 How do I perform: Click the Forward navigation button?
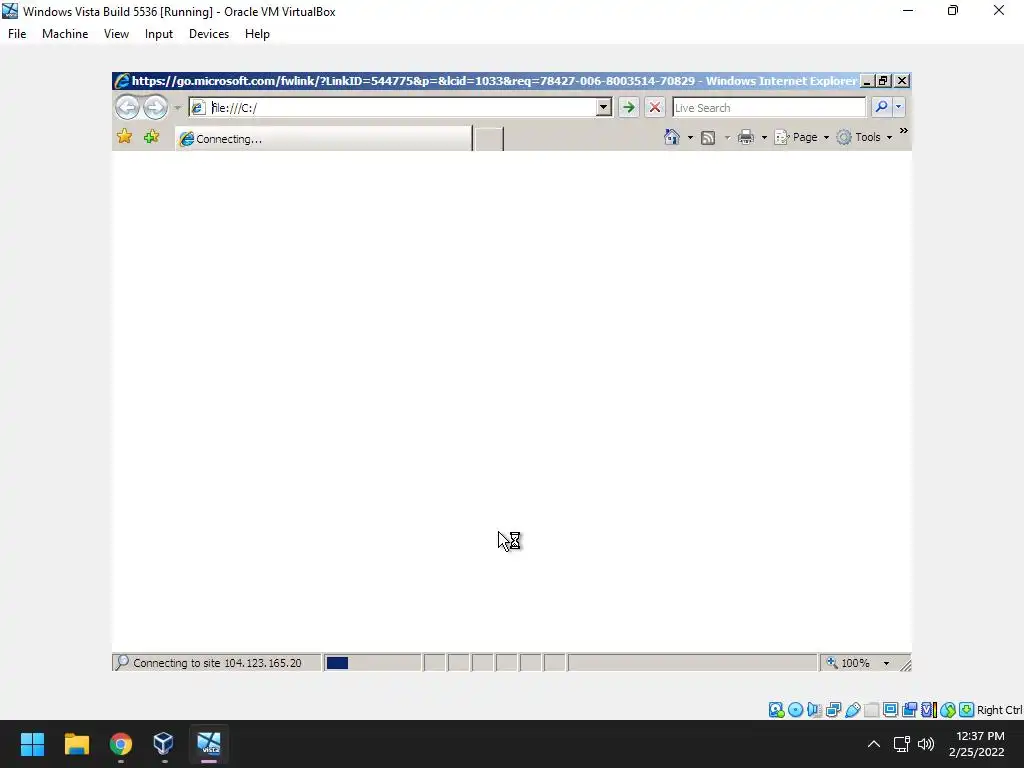point(155,107)
